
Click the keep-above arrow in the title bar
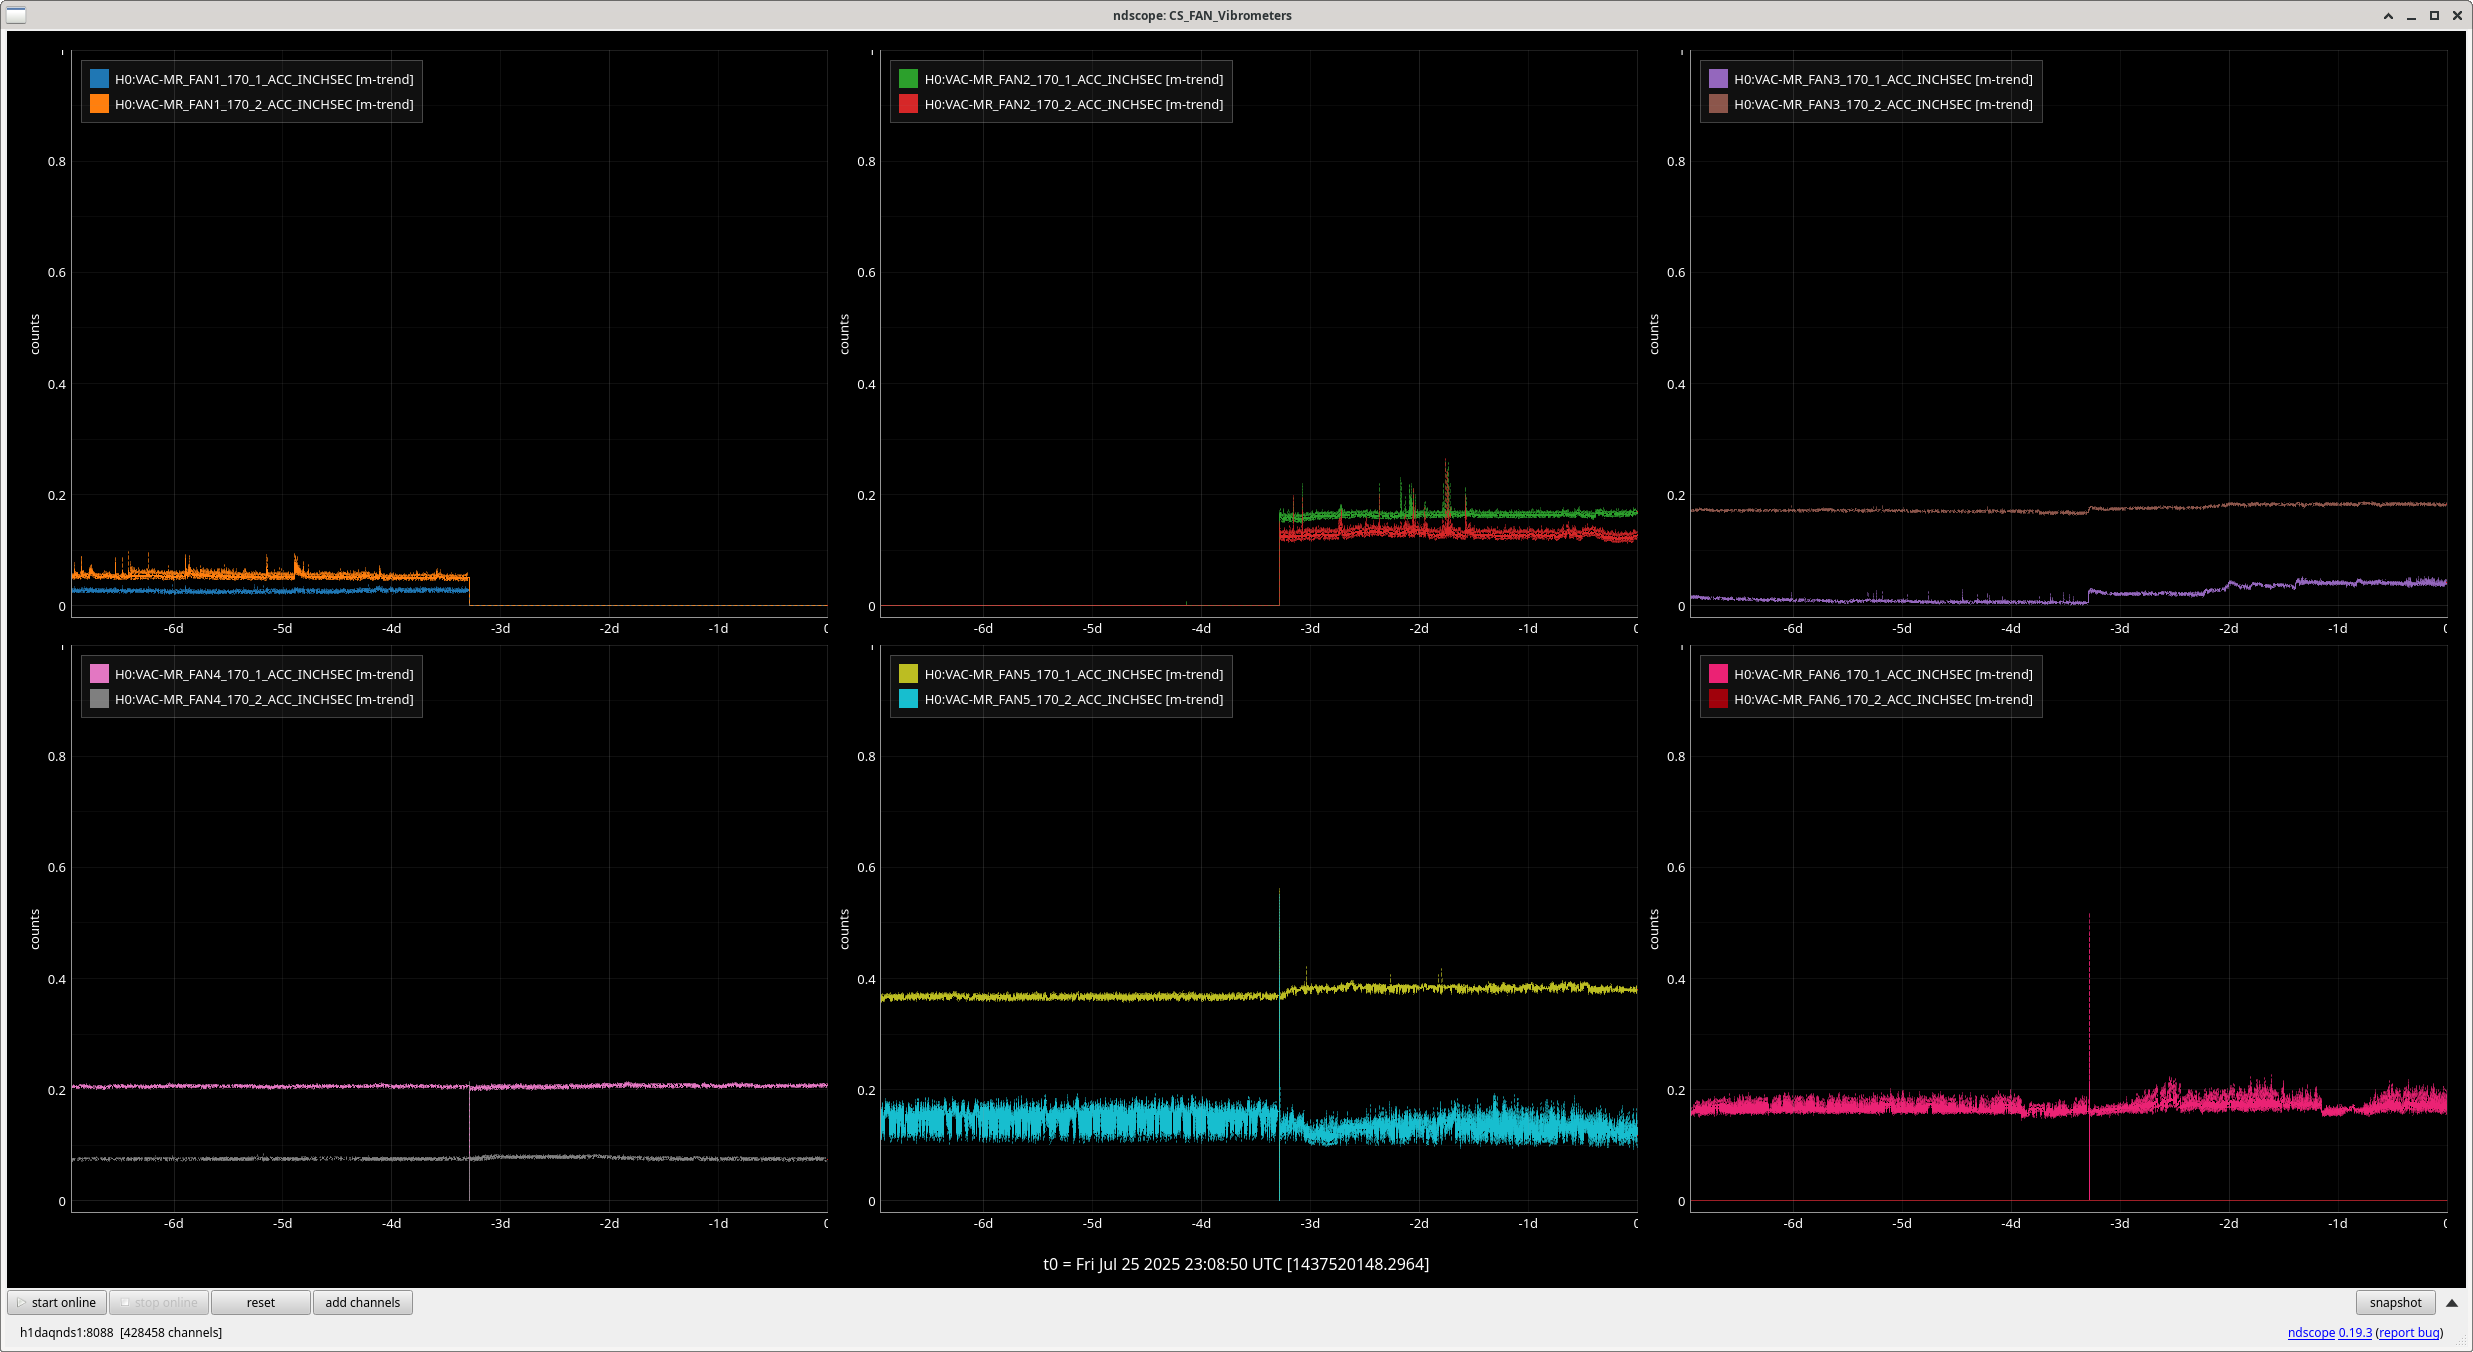click(x=2388, y=15)
